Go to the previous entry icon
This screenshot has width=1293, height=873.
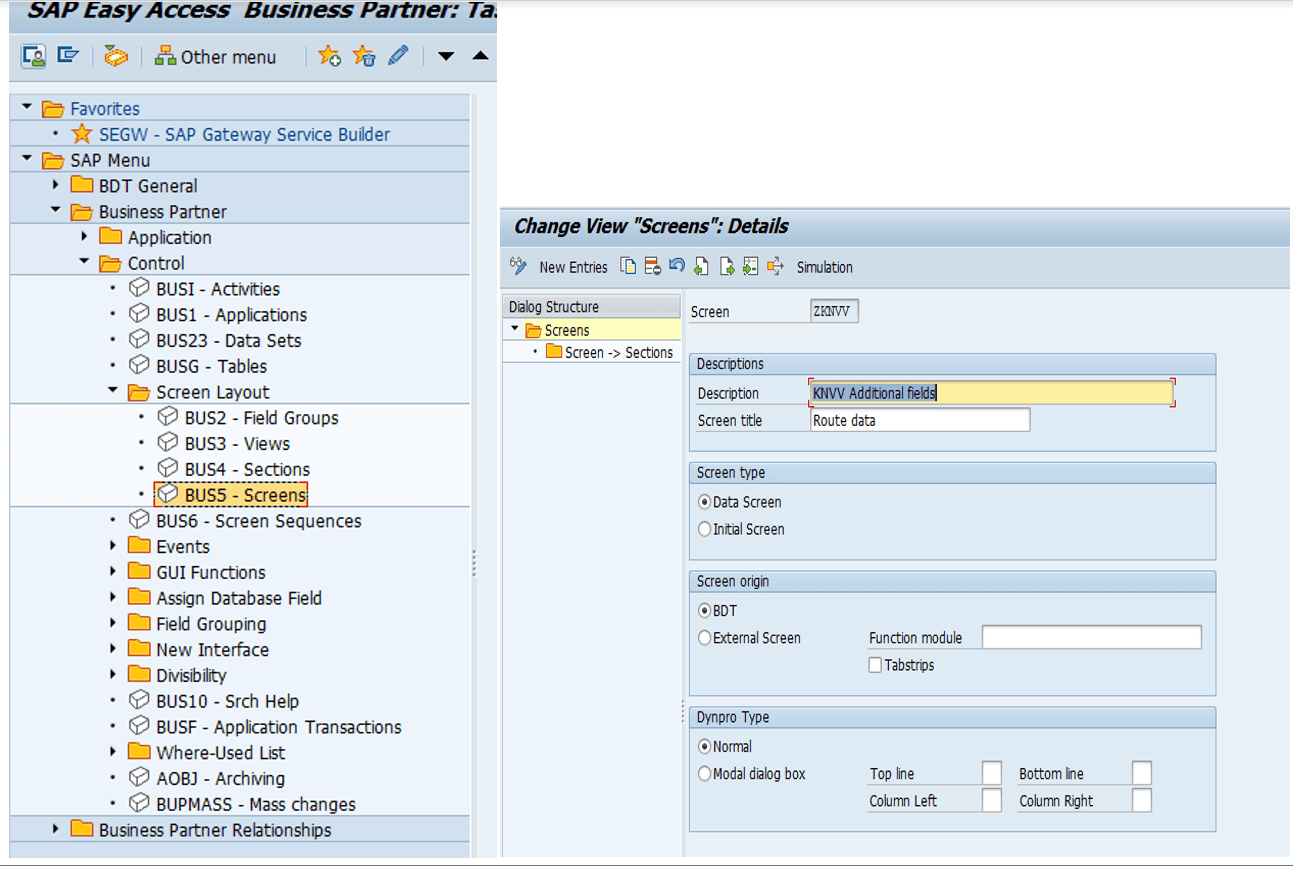pos(701,266)
